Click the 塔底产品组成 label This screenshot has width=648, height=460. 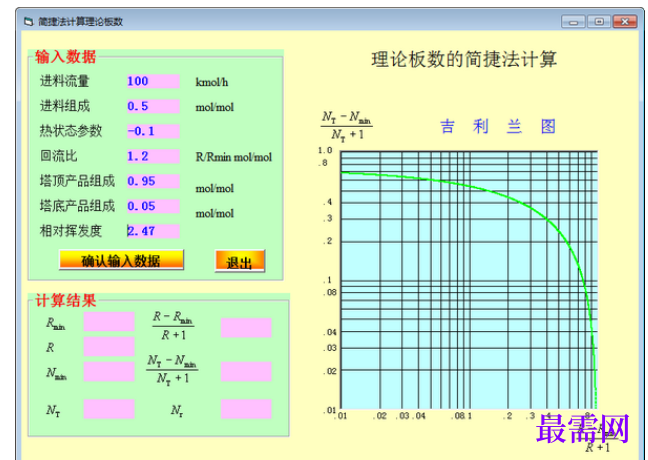point(77,206)
